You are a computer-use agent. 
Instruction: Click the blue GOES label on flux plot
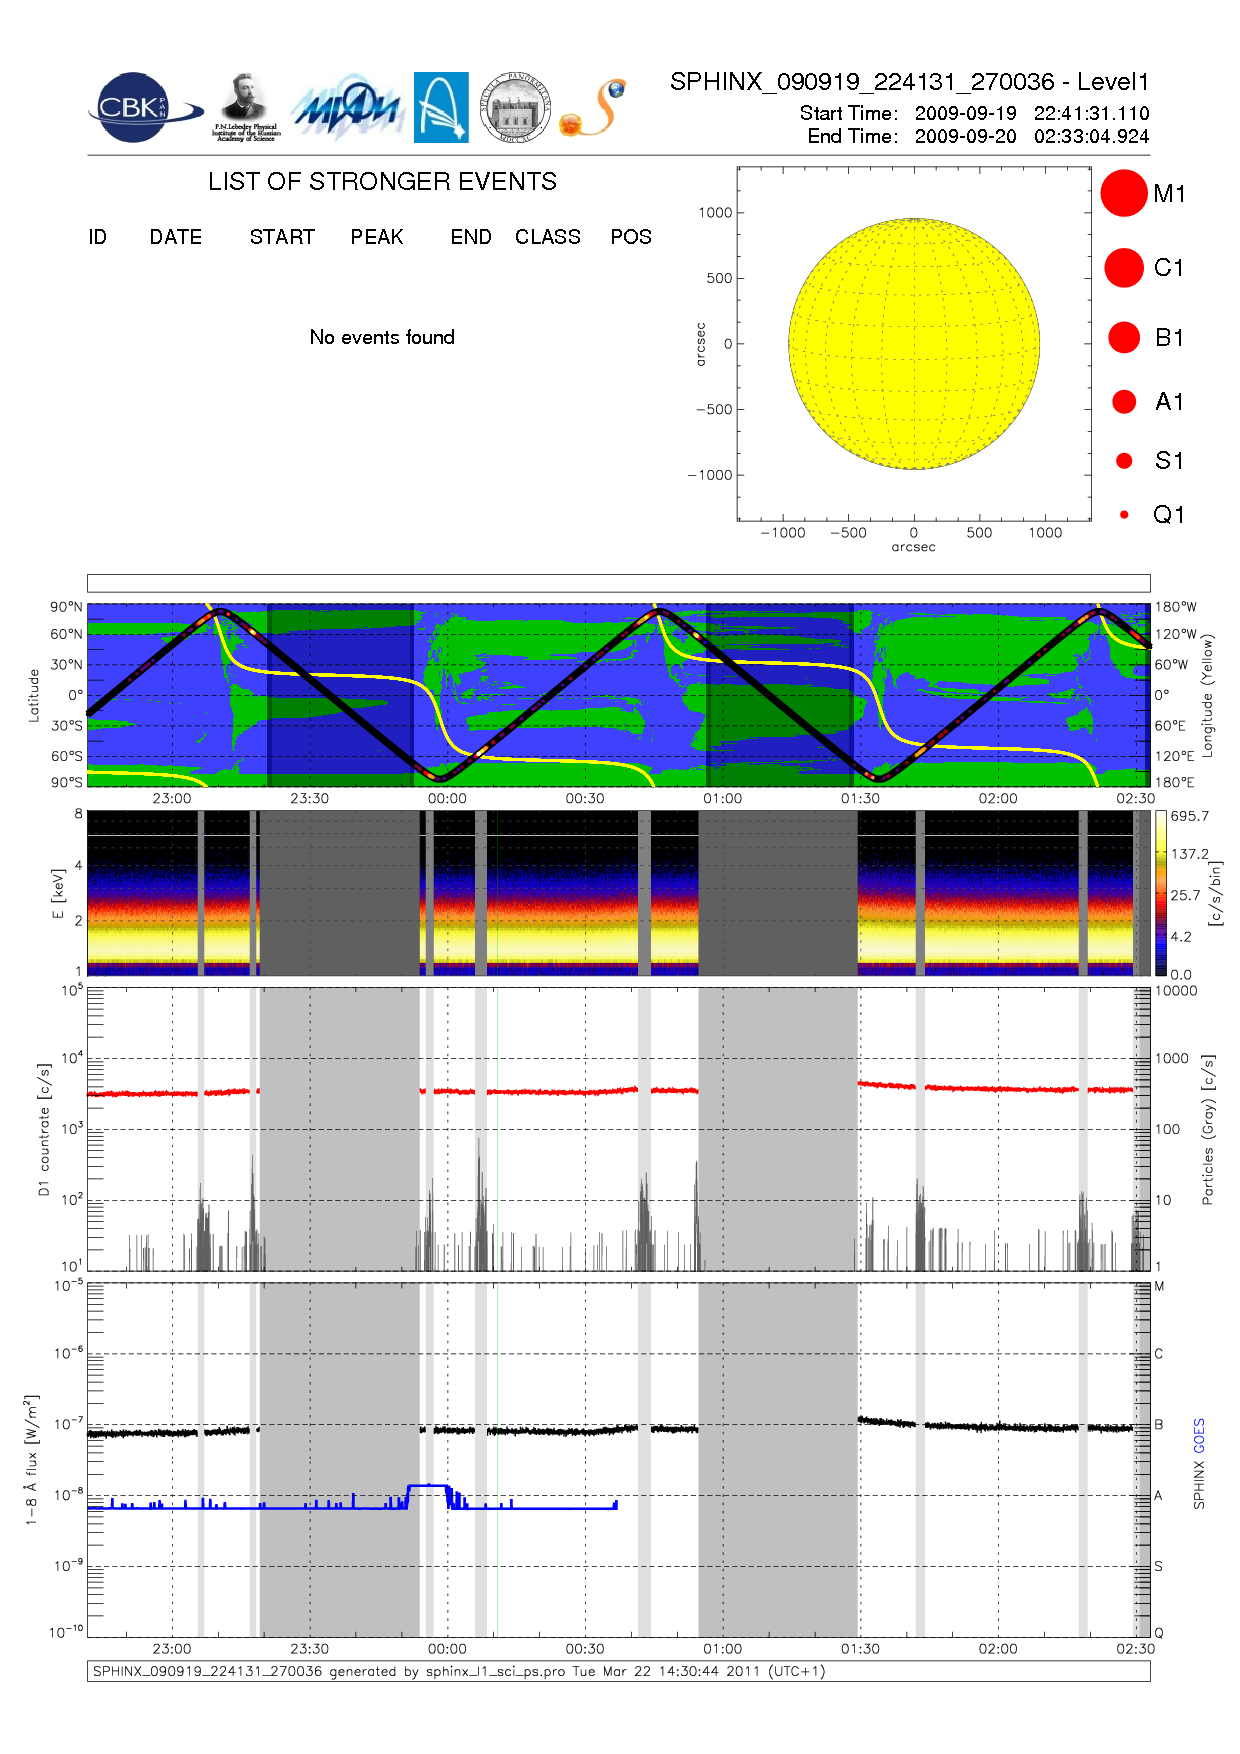coord(1199,1435)
